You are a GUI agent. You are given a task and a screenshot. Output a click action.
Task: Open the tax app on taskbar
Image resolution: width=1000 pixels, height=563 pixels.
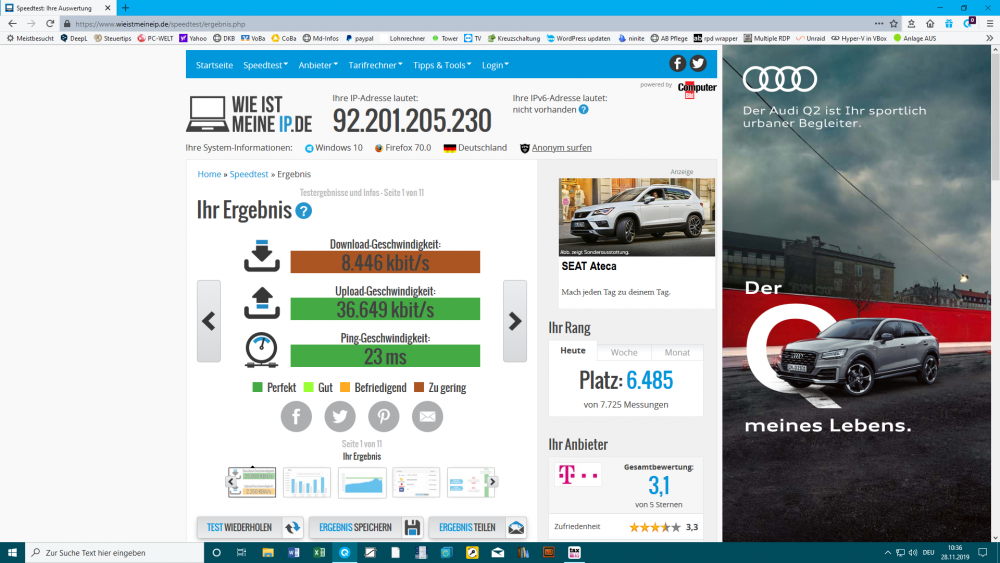point(574,552)
